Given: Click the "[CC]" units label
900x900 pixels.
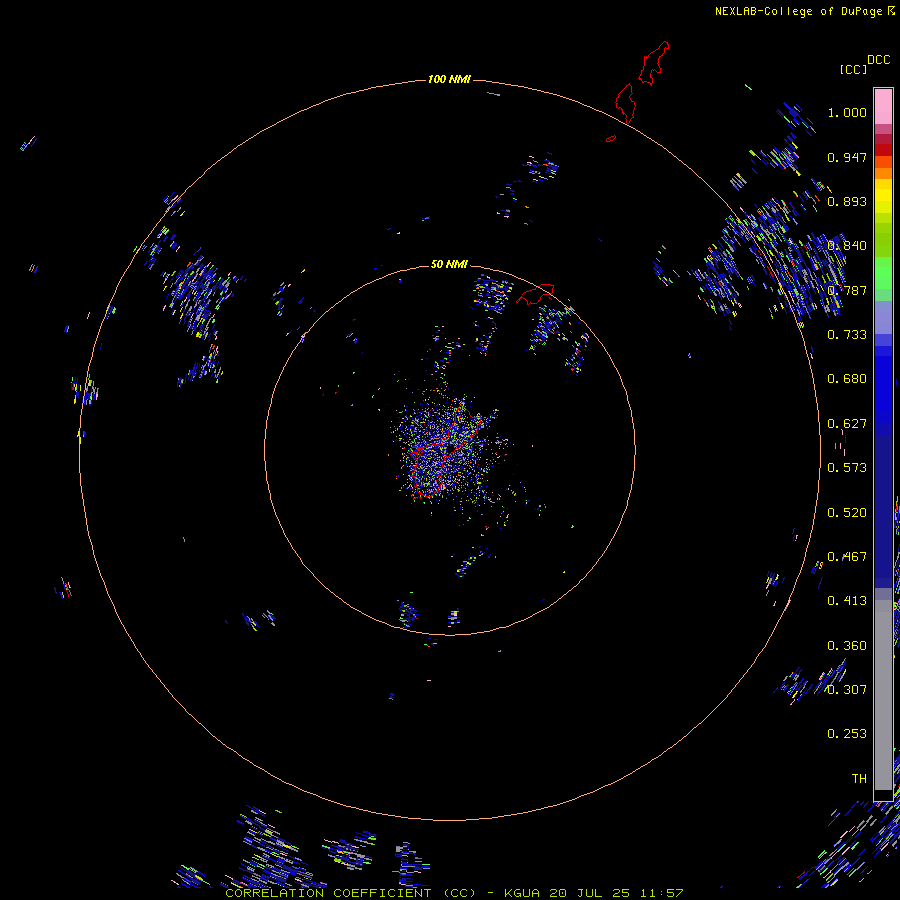Looking at the screenshot, I should pyautogui.click(x=853, y=69).
